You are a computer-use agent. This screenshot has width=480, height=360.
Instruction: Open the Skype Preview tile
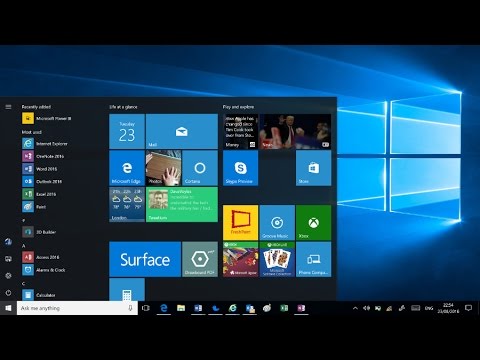pos(240,168)
